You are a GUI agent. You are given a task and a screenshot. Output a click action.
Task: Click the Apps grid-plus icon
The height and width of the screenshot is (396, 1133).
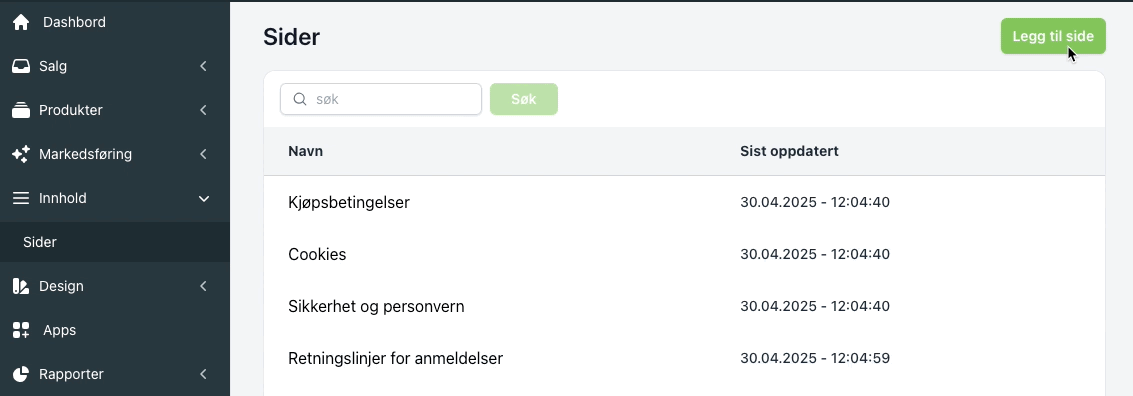[x=21, y=330]
